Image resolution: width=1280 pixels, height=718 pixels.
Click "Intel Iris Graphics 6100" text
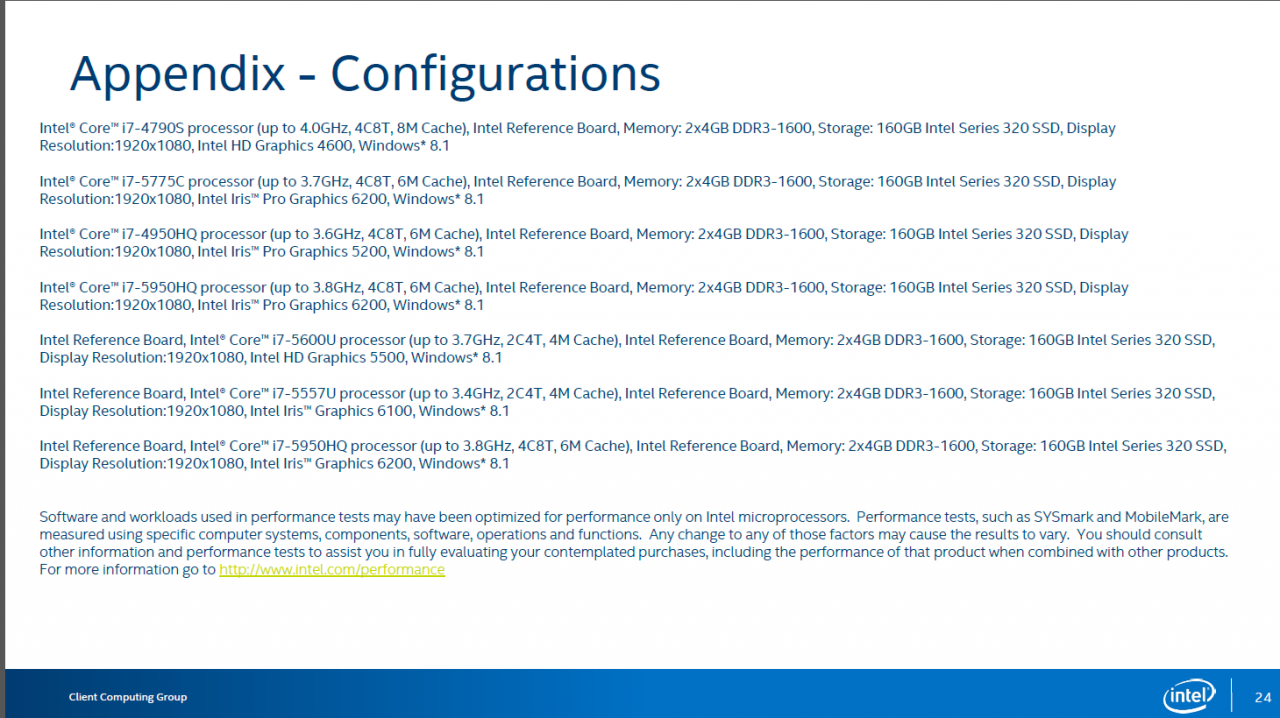pos(332,411)
